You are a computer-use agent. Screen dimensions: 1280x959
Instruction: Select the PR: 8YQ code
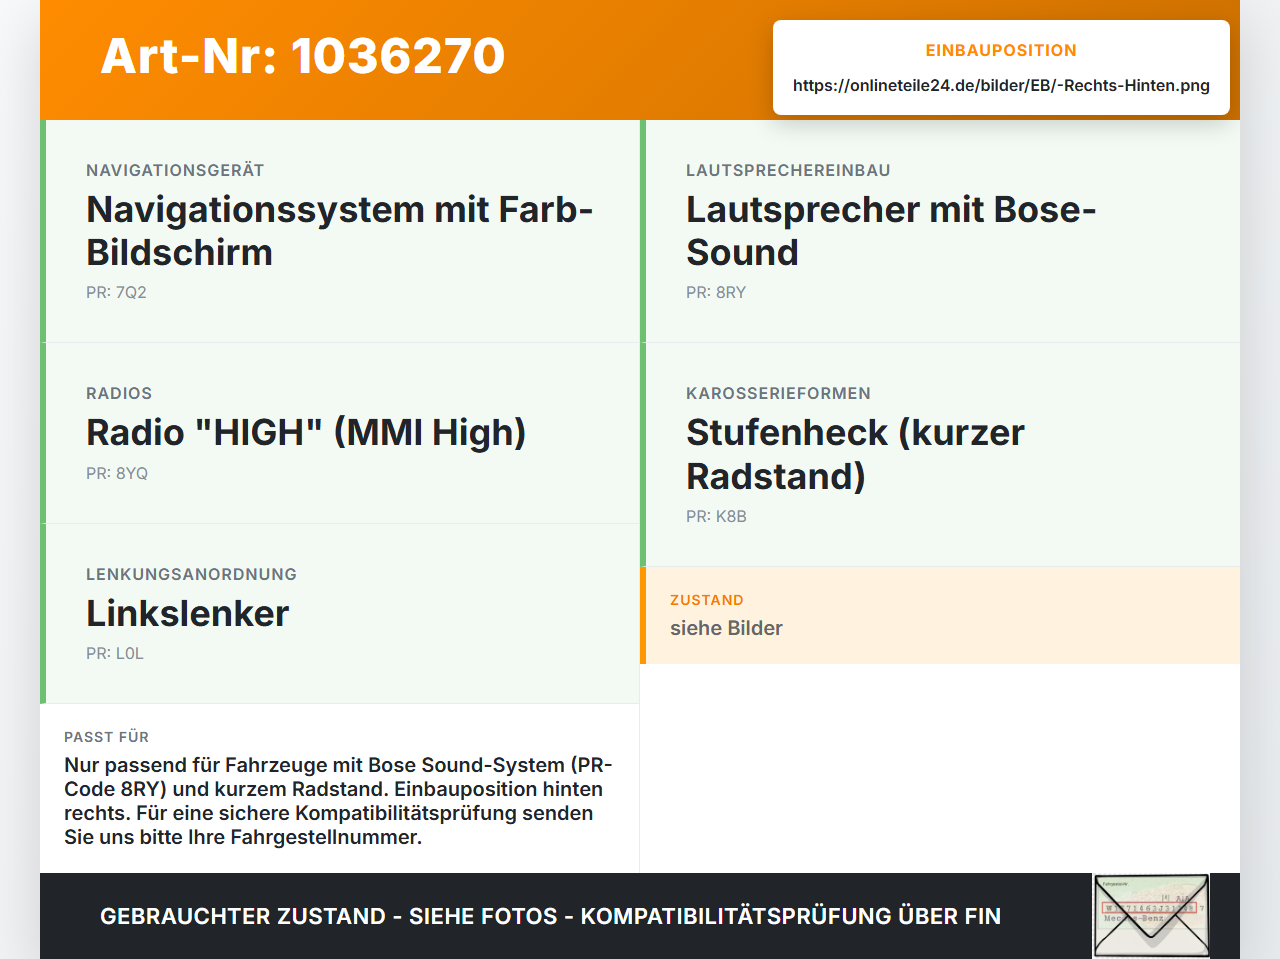117,473
